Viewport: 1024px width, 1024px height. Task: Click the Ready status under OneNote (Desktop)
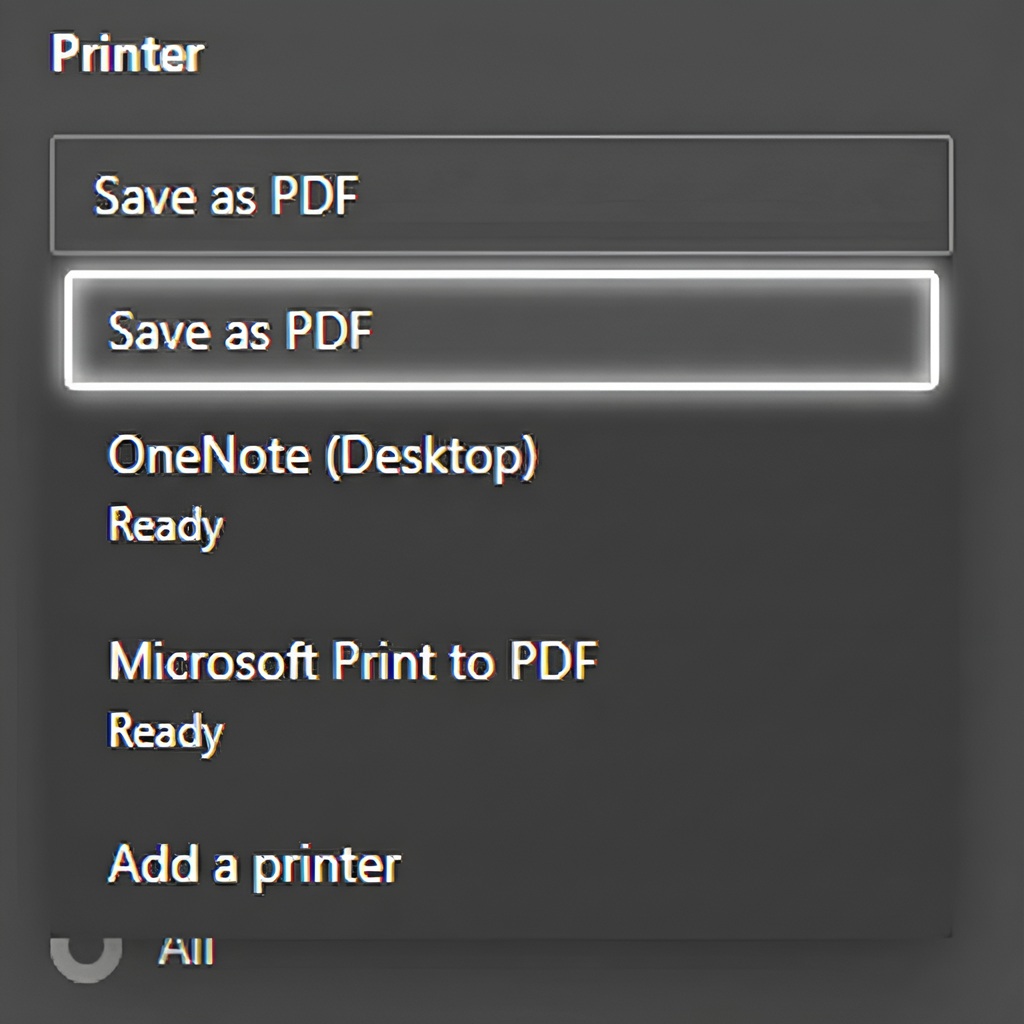165,524
